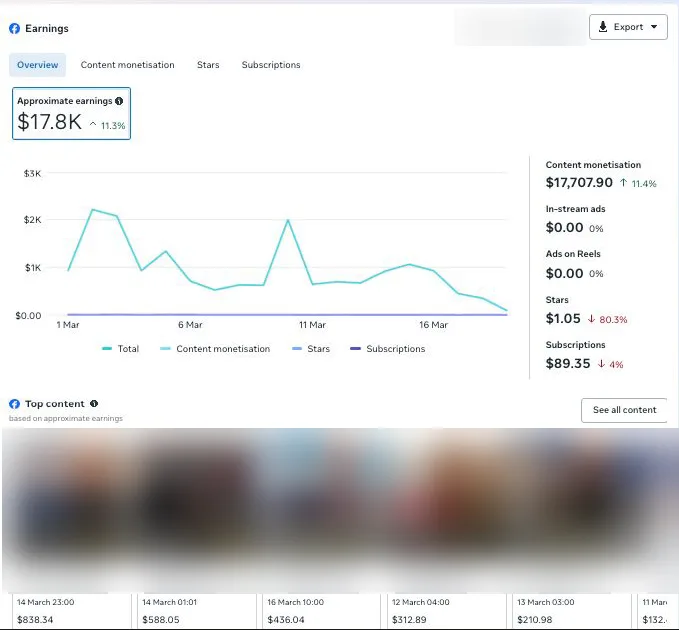This screenshot has height=630, width=679.
Task: Click the In-stream ads $0.00 value
Action: pyautogui.click(x=564, y=228)
